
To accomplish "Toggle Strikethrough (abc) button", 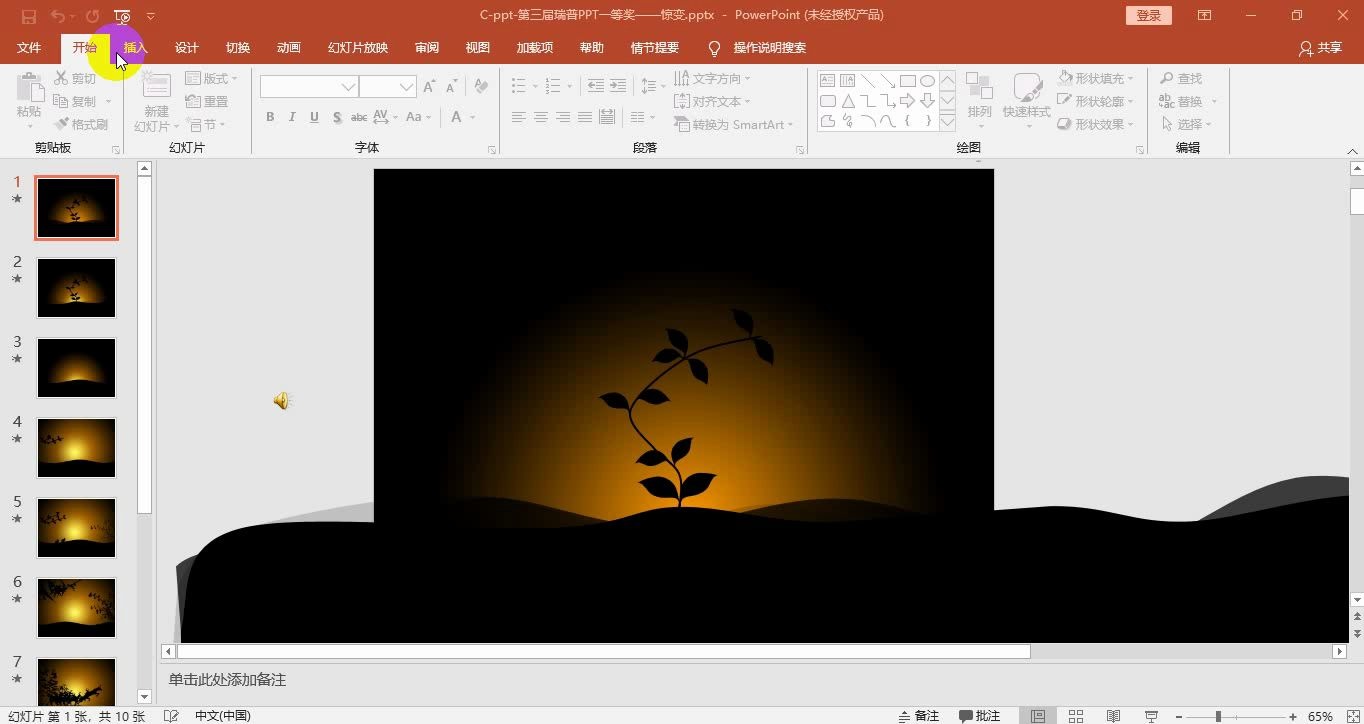I will click(x=359, y=117).
